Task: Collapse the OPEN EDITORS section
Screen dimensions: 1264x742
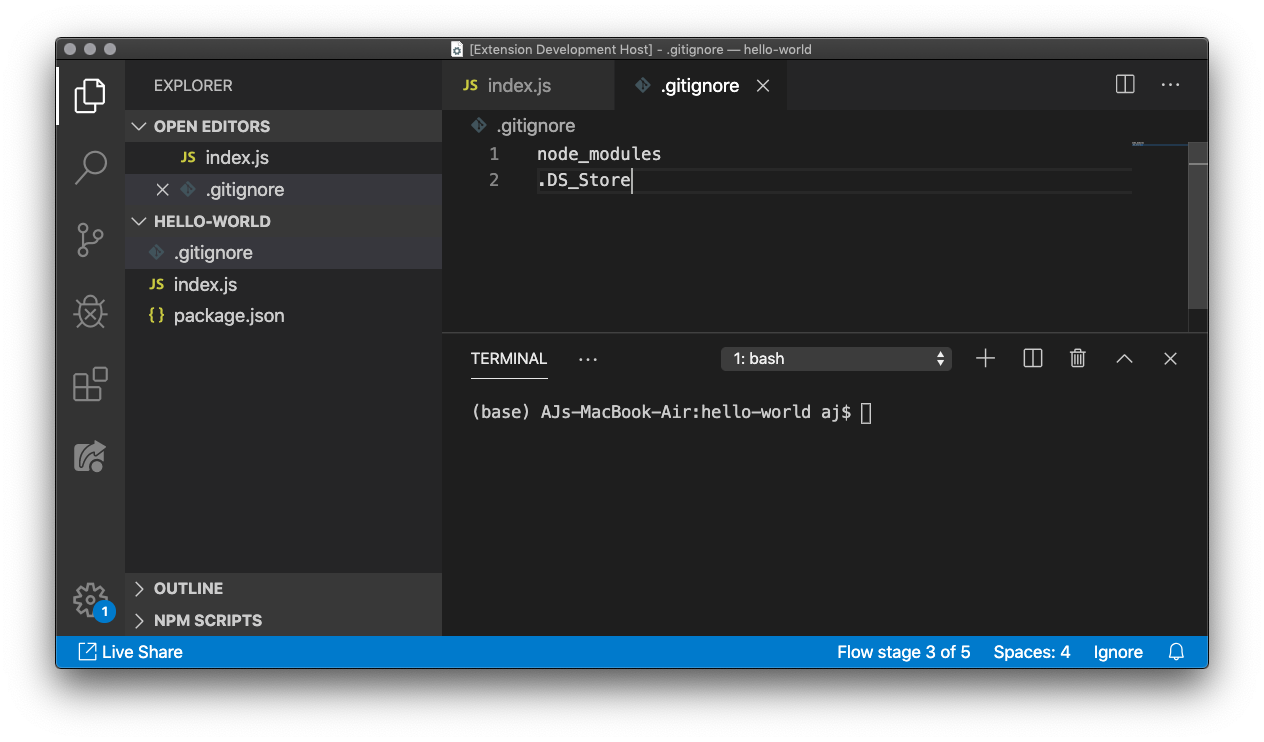Action: [x=211, y=126]
